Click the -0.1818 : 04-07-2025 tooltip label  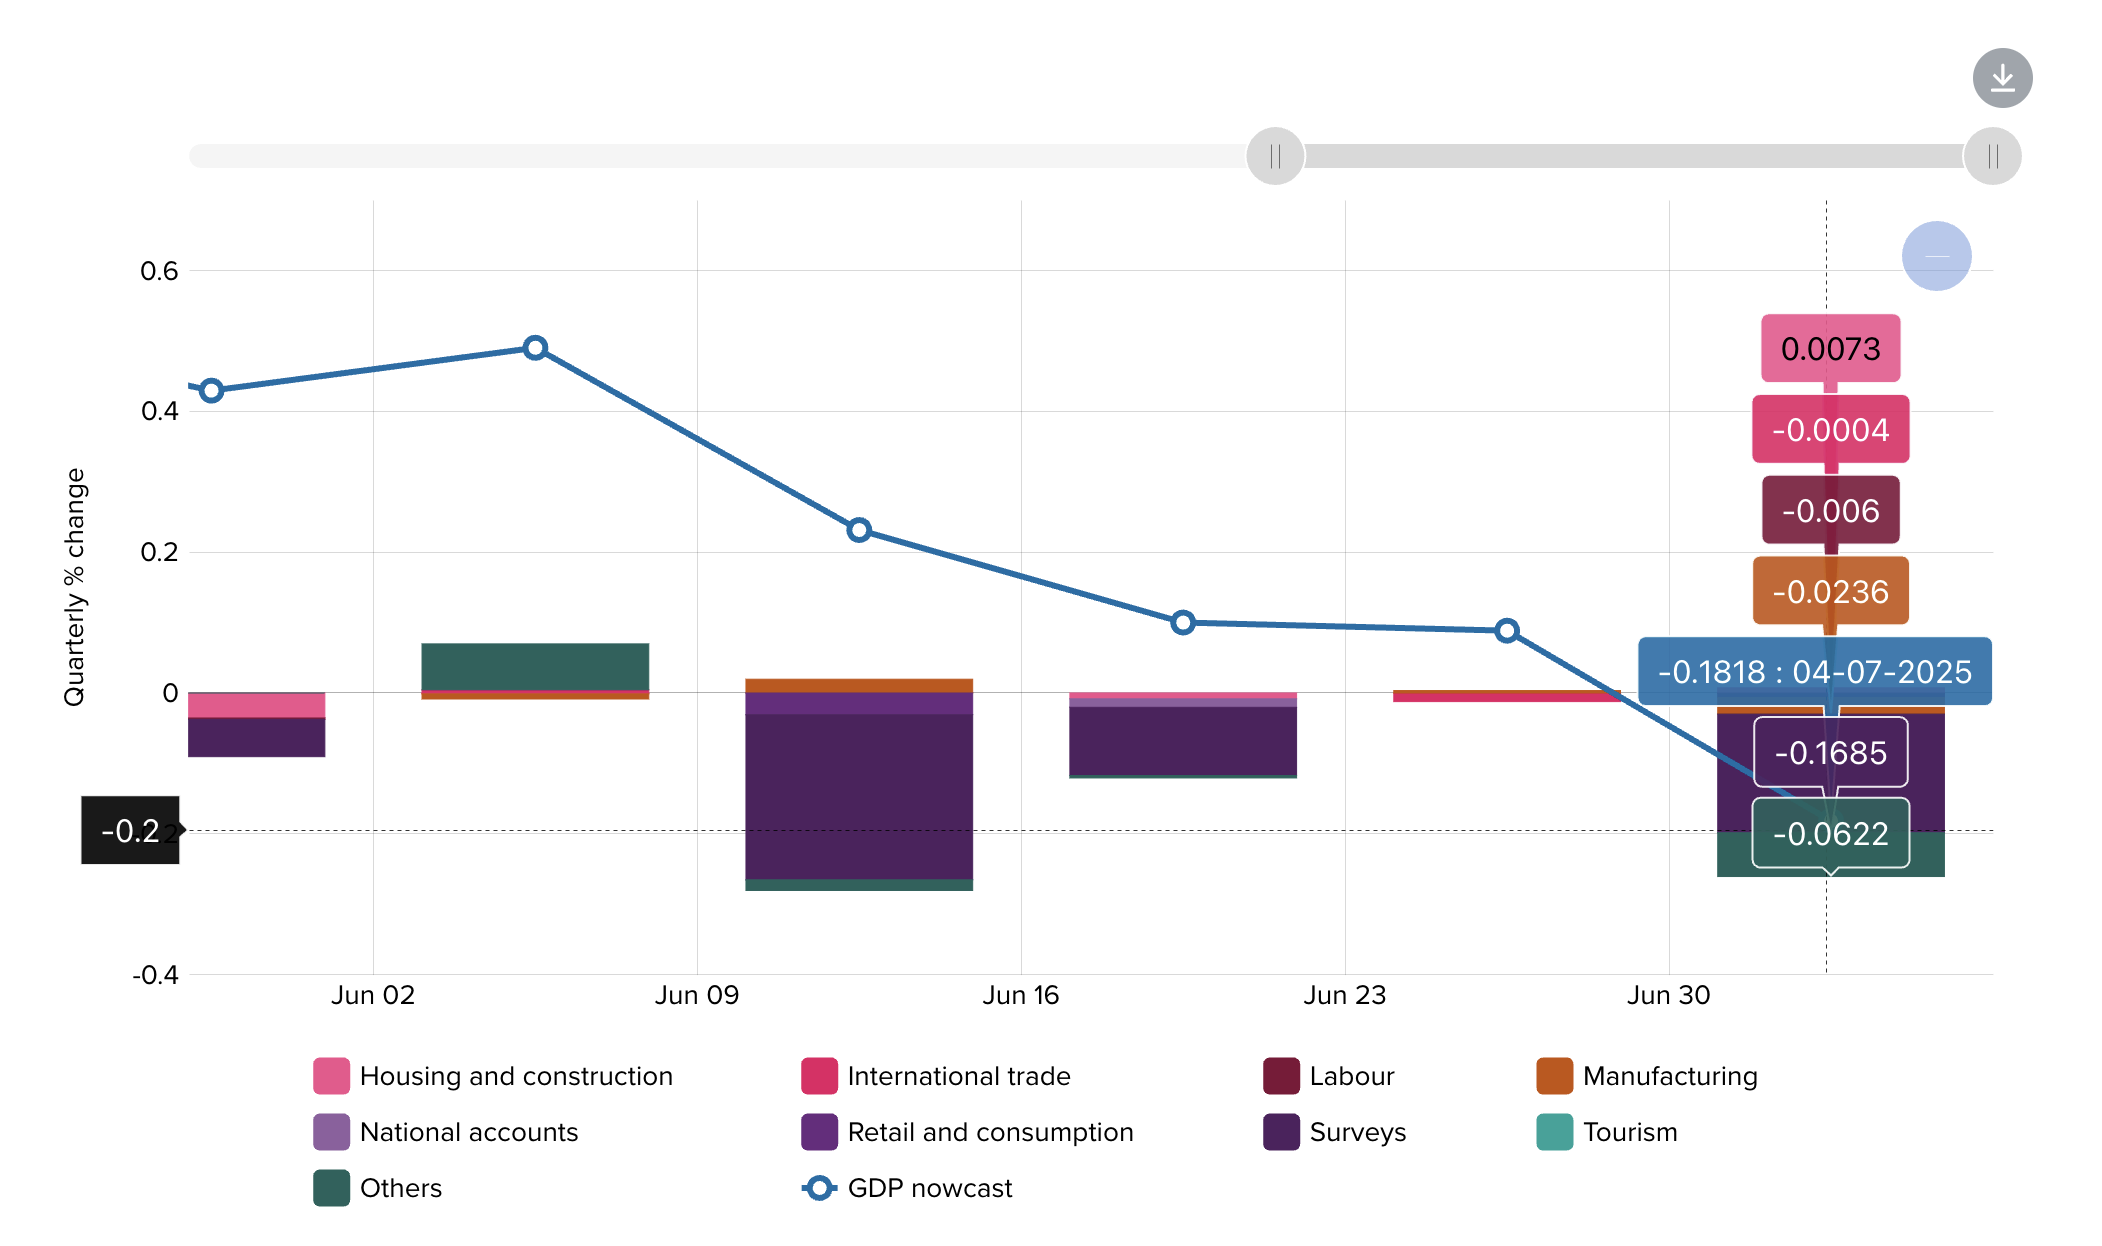click(x=1814, y=672)
